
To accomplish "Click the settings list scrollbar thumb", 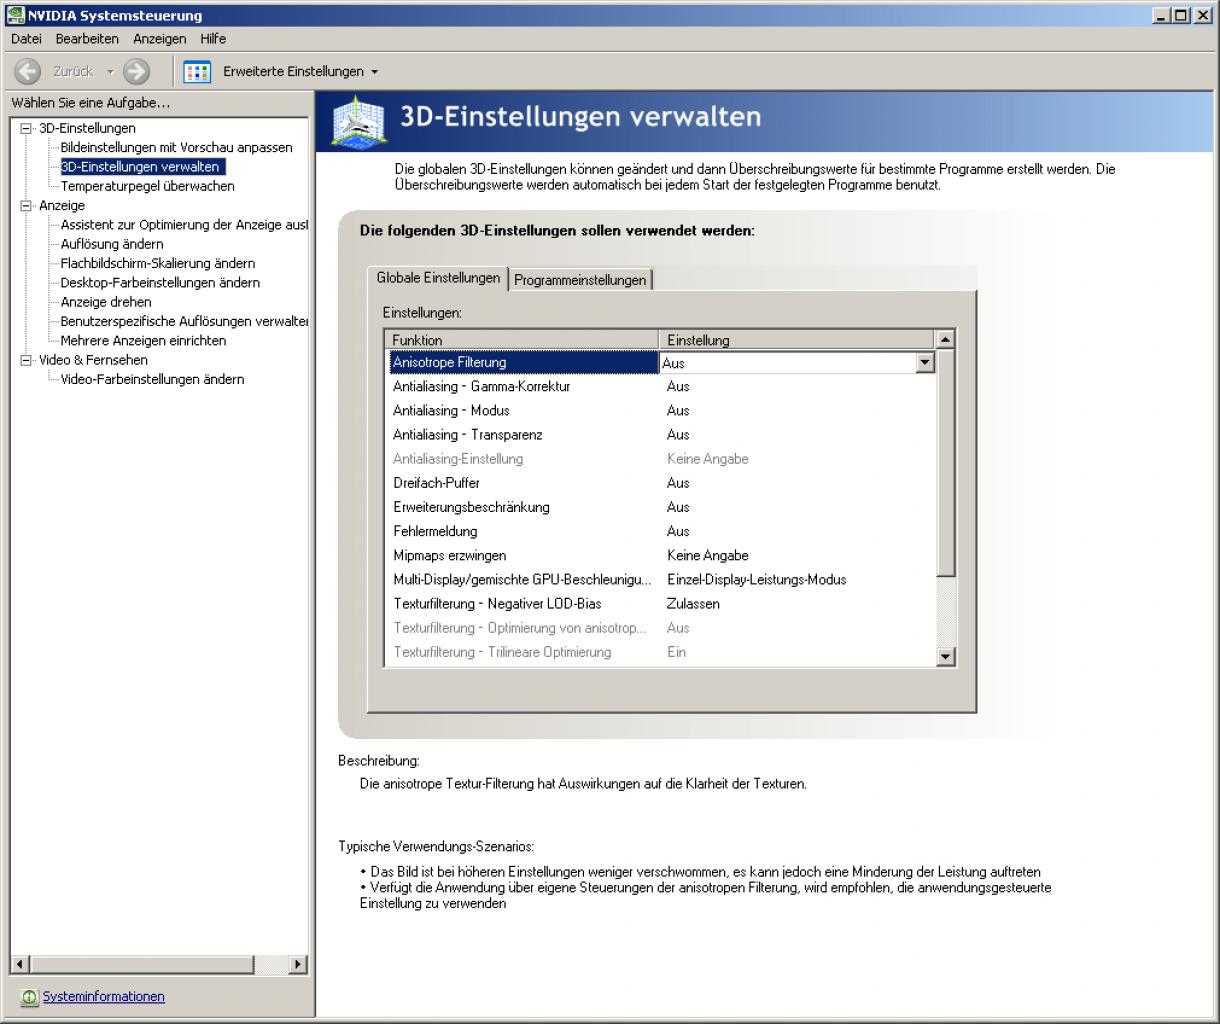I will (x=946, y=463).
